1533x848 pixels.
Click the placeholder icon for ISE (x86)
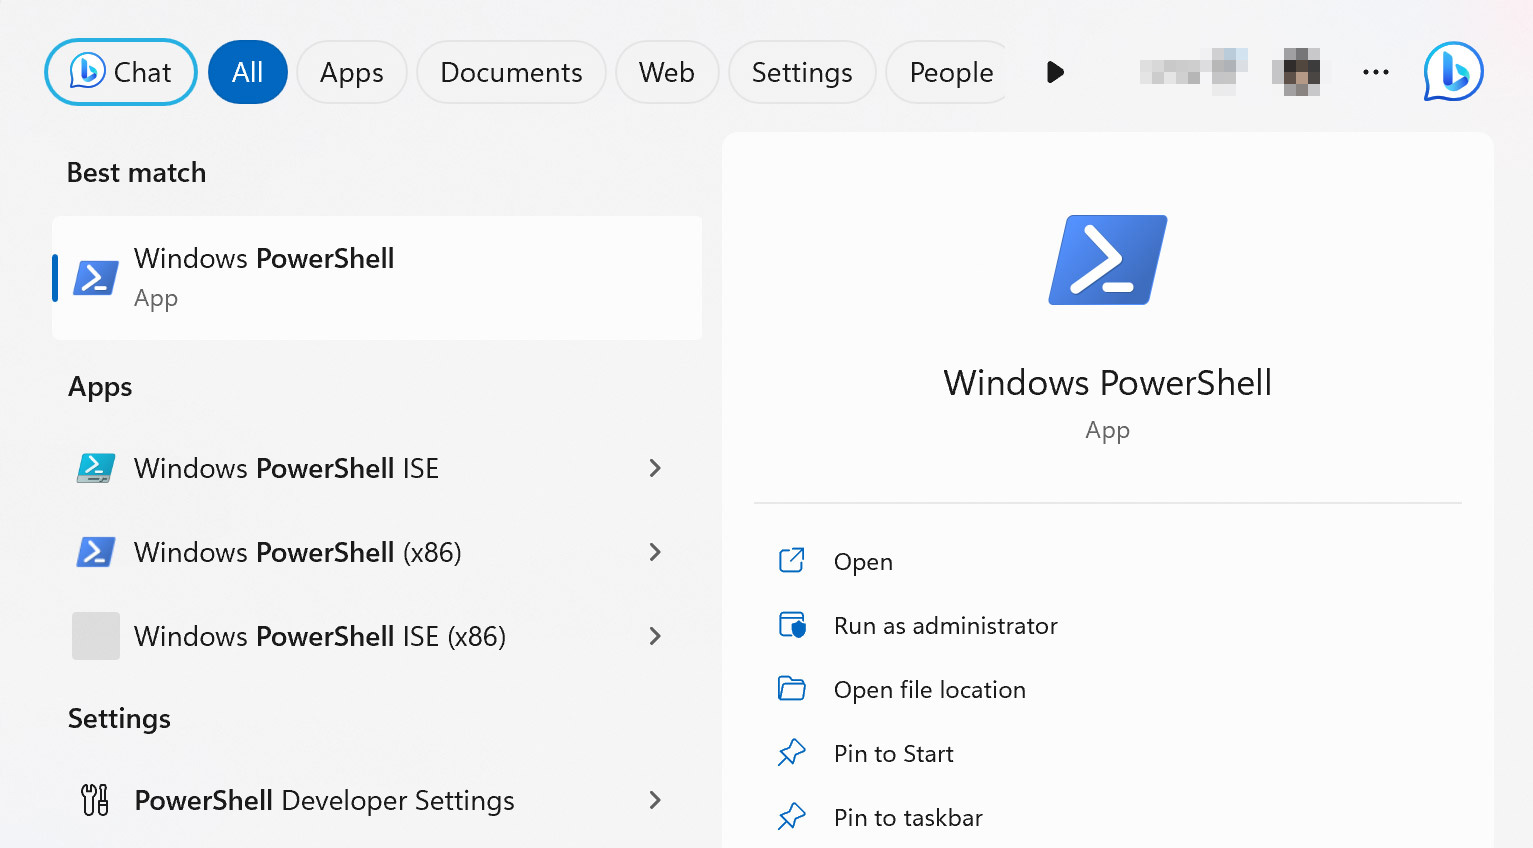tap(96, 636)
